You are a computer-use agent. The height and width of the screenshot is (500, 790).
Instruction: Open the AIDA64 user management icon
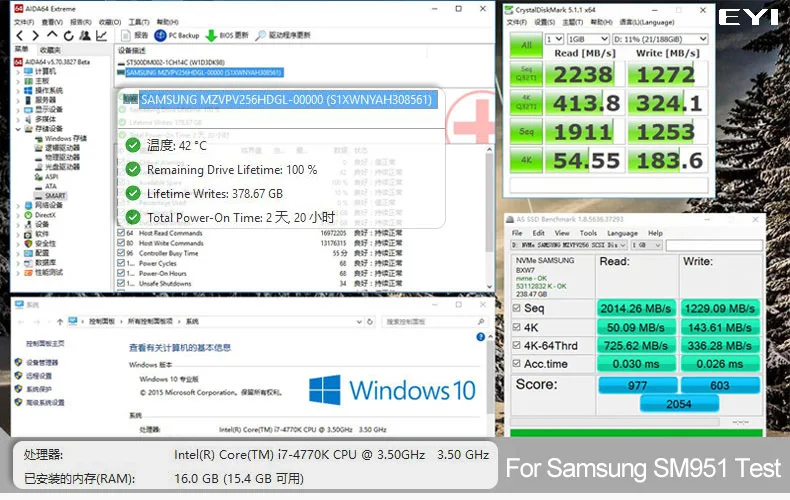click(x=85, y=35)
